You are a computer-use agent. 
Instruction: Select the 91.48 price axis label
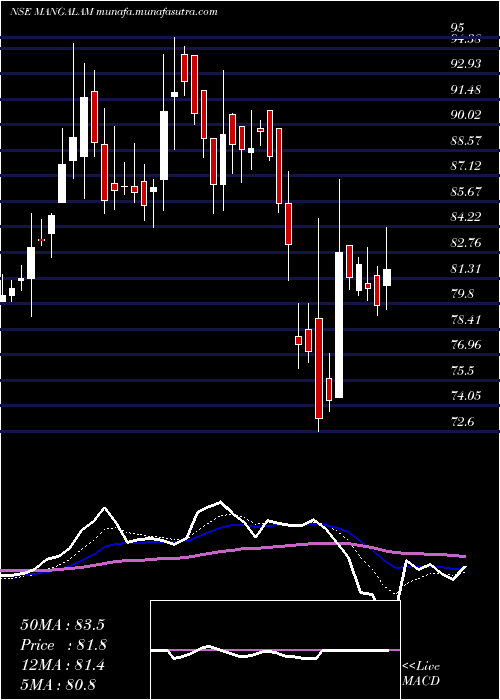466,90
